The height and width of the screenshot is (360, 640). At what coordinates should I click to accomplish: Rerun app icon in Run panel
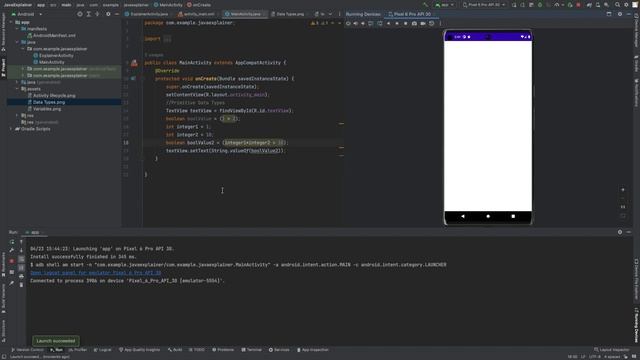(12, 242)
